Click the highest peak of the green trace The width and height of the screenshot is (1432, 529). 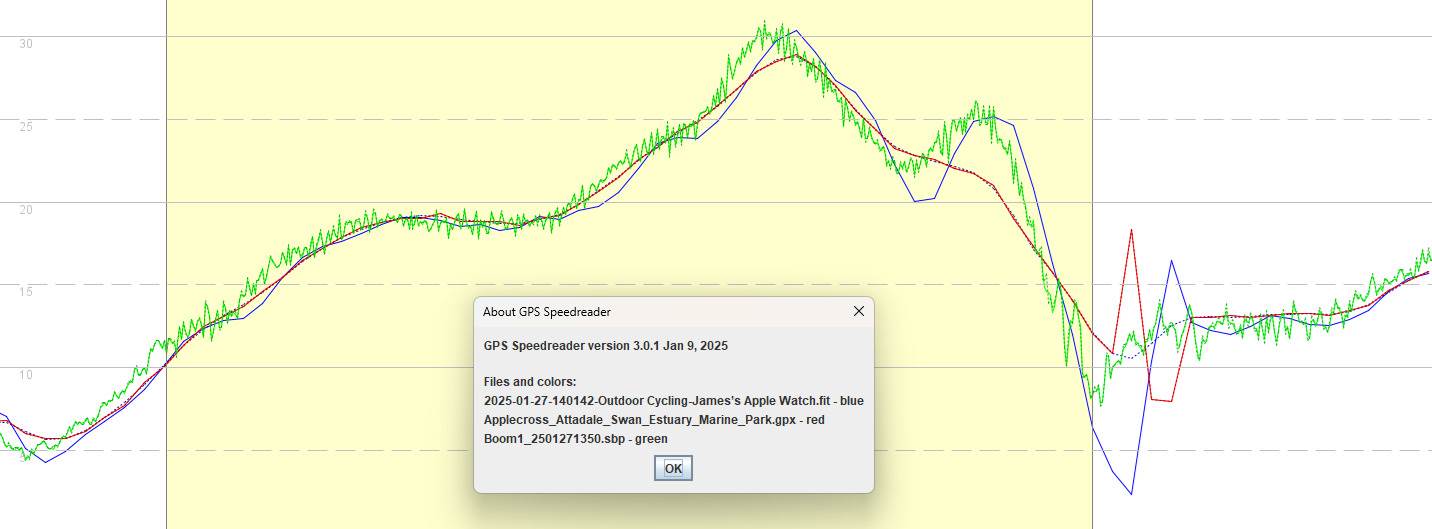[x=765, y=24]
